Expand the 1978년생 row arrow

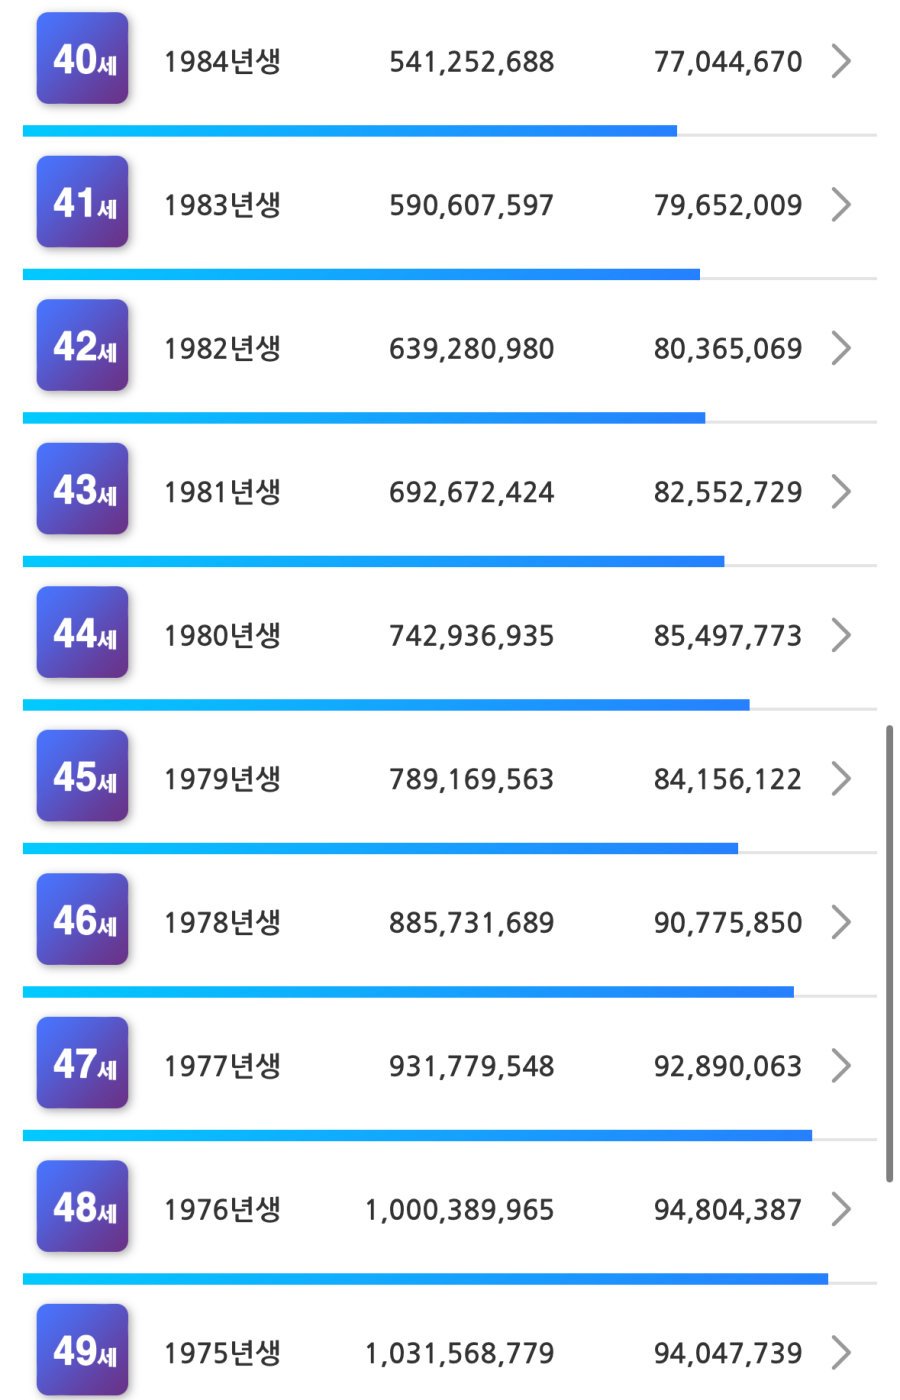pos(841,922)
